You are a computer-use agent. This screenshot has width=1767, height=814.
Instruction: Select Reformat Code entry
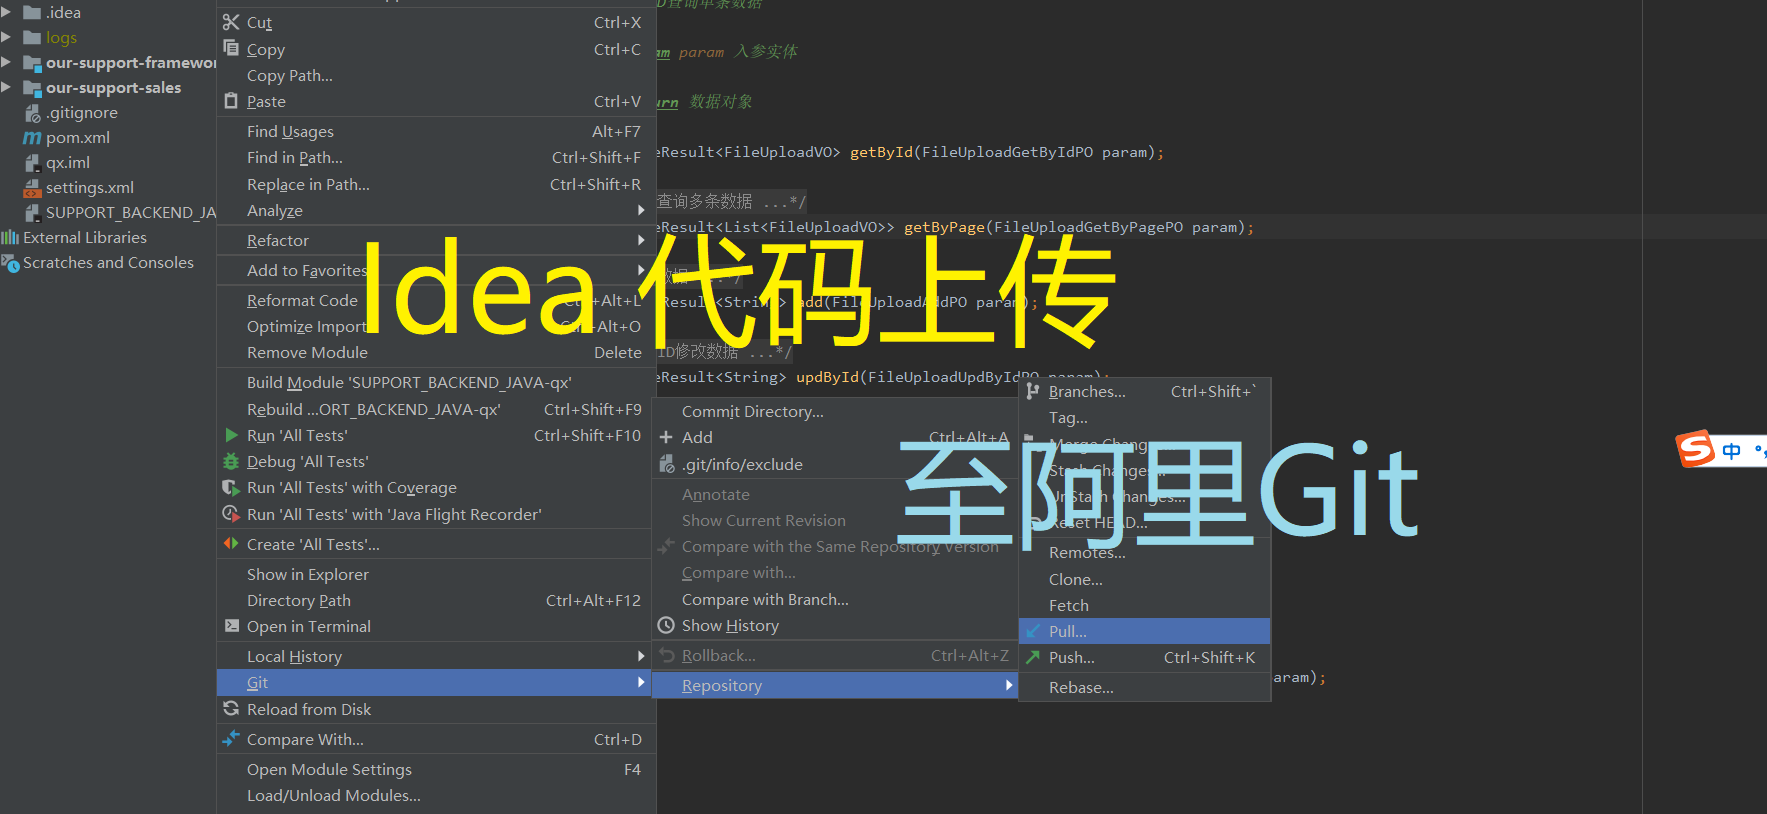(x=436, y=300)
